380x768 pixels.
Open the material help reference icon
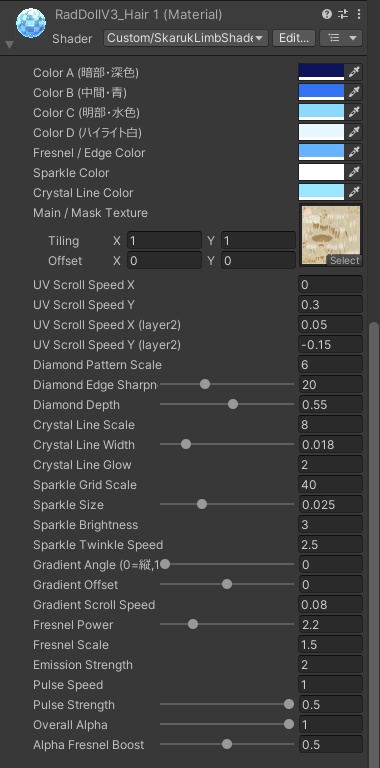tap(327, 14)
